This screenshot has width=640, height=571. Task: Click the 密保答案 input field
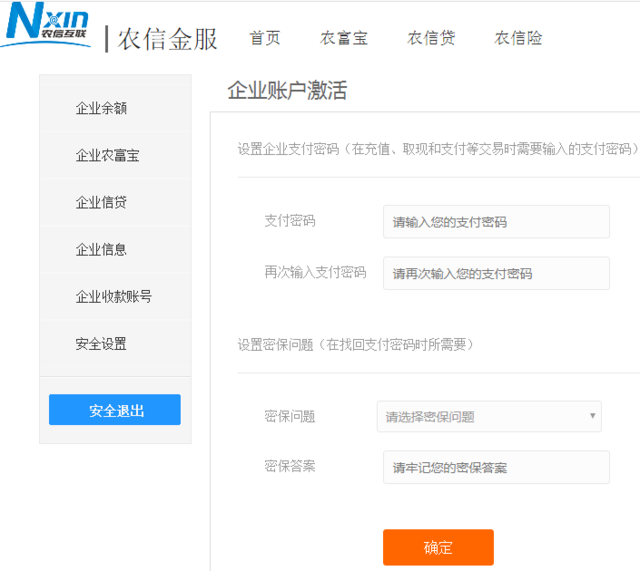coord(496,467)
